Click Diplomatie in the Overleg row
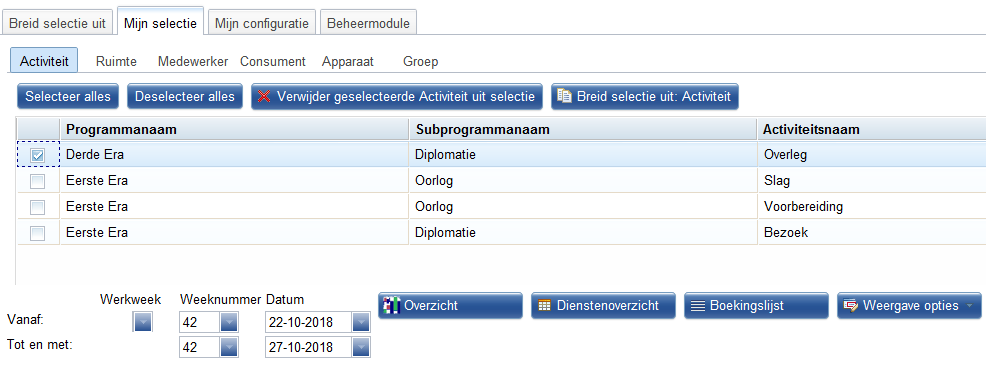The width and height of the screenshot is (986, 367). point(584,155)
